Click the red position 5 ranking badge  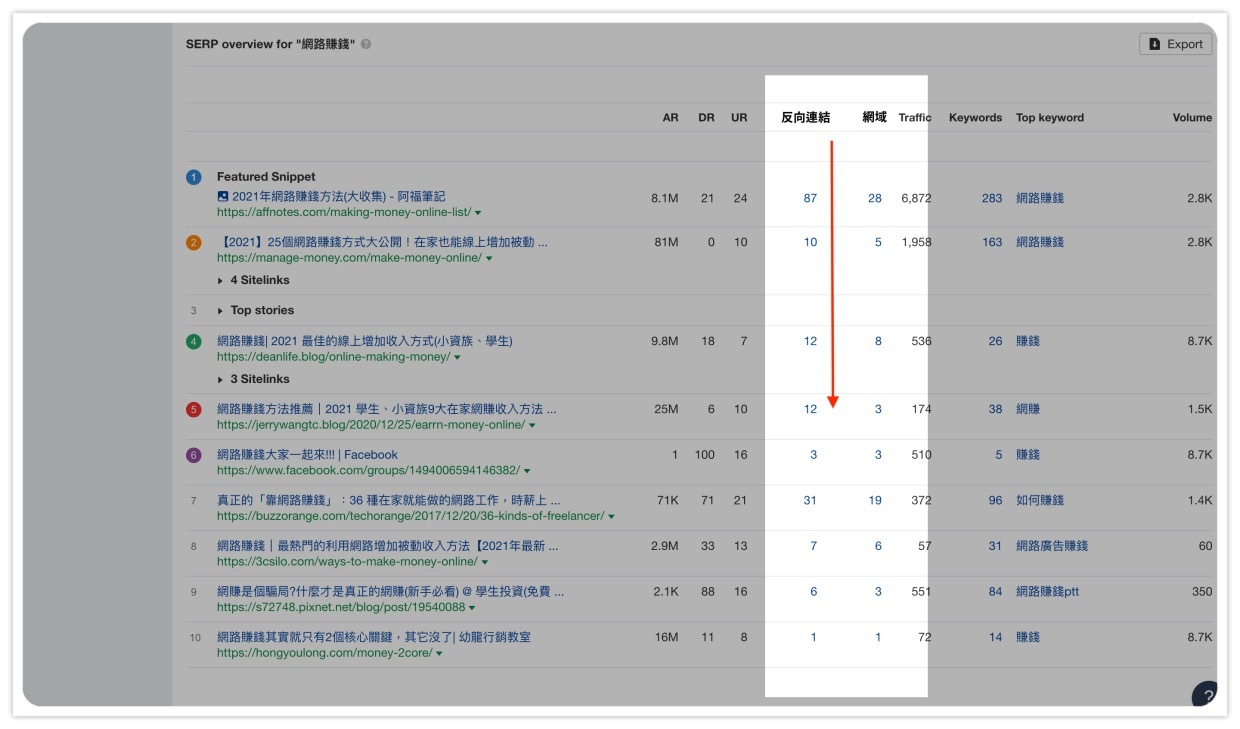point(192,407)
